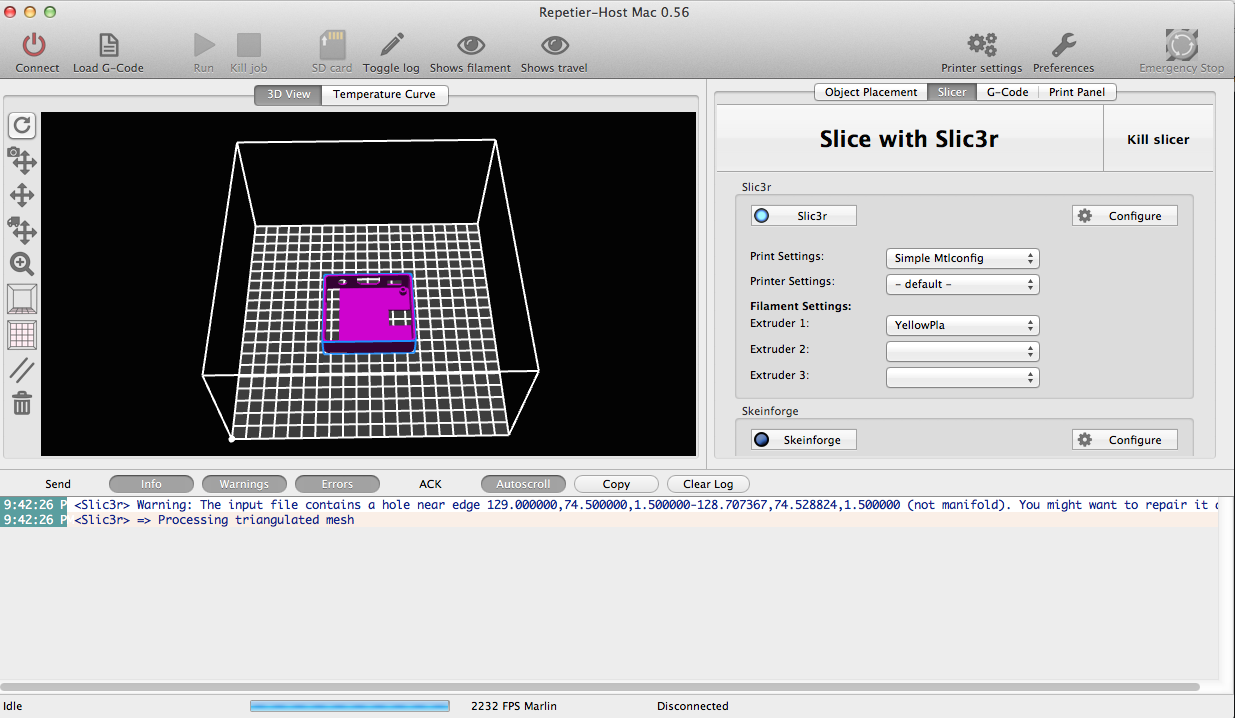Open Extruder 2 dropdown

click(x=963, y=351)
